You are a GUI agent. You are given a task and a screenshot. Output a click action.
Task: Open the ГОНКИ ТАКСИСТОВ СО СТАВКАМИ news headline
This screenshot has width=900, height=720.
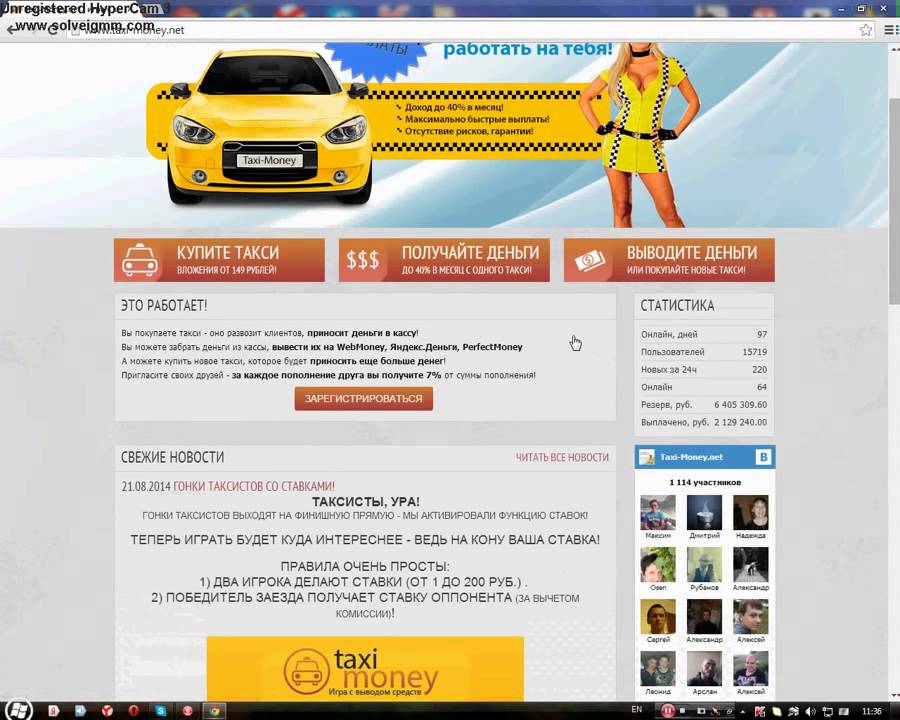tap(254, 486)
